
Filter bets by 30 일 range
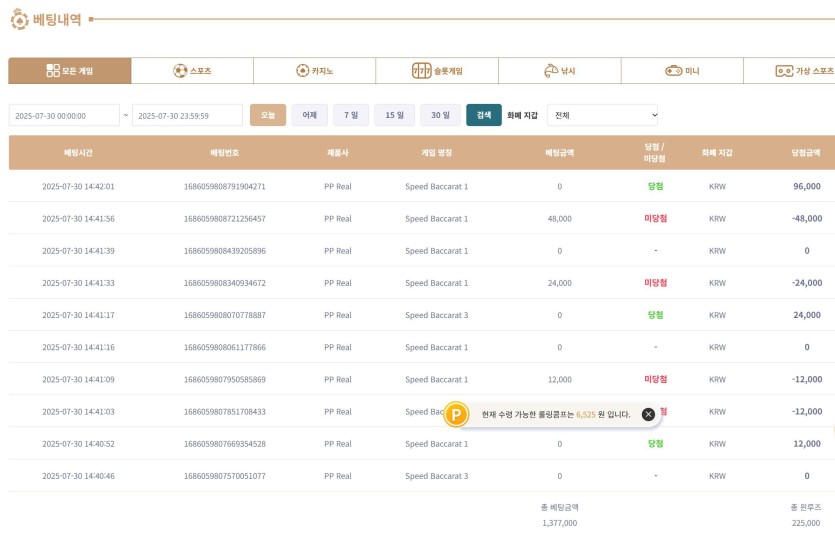pos(440,115)
